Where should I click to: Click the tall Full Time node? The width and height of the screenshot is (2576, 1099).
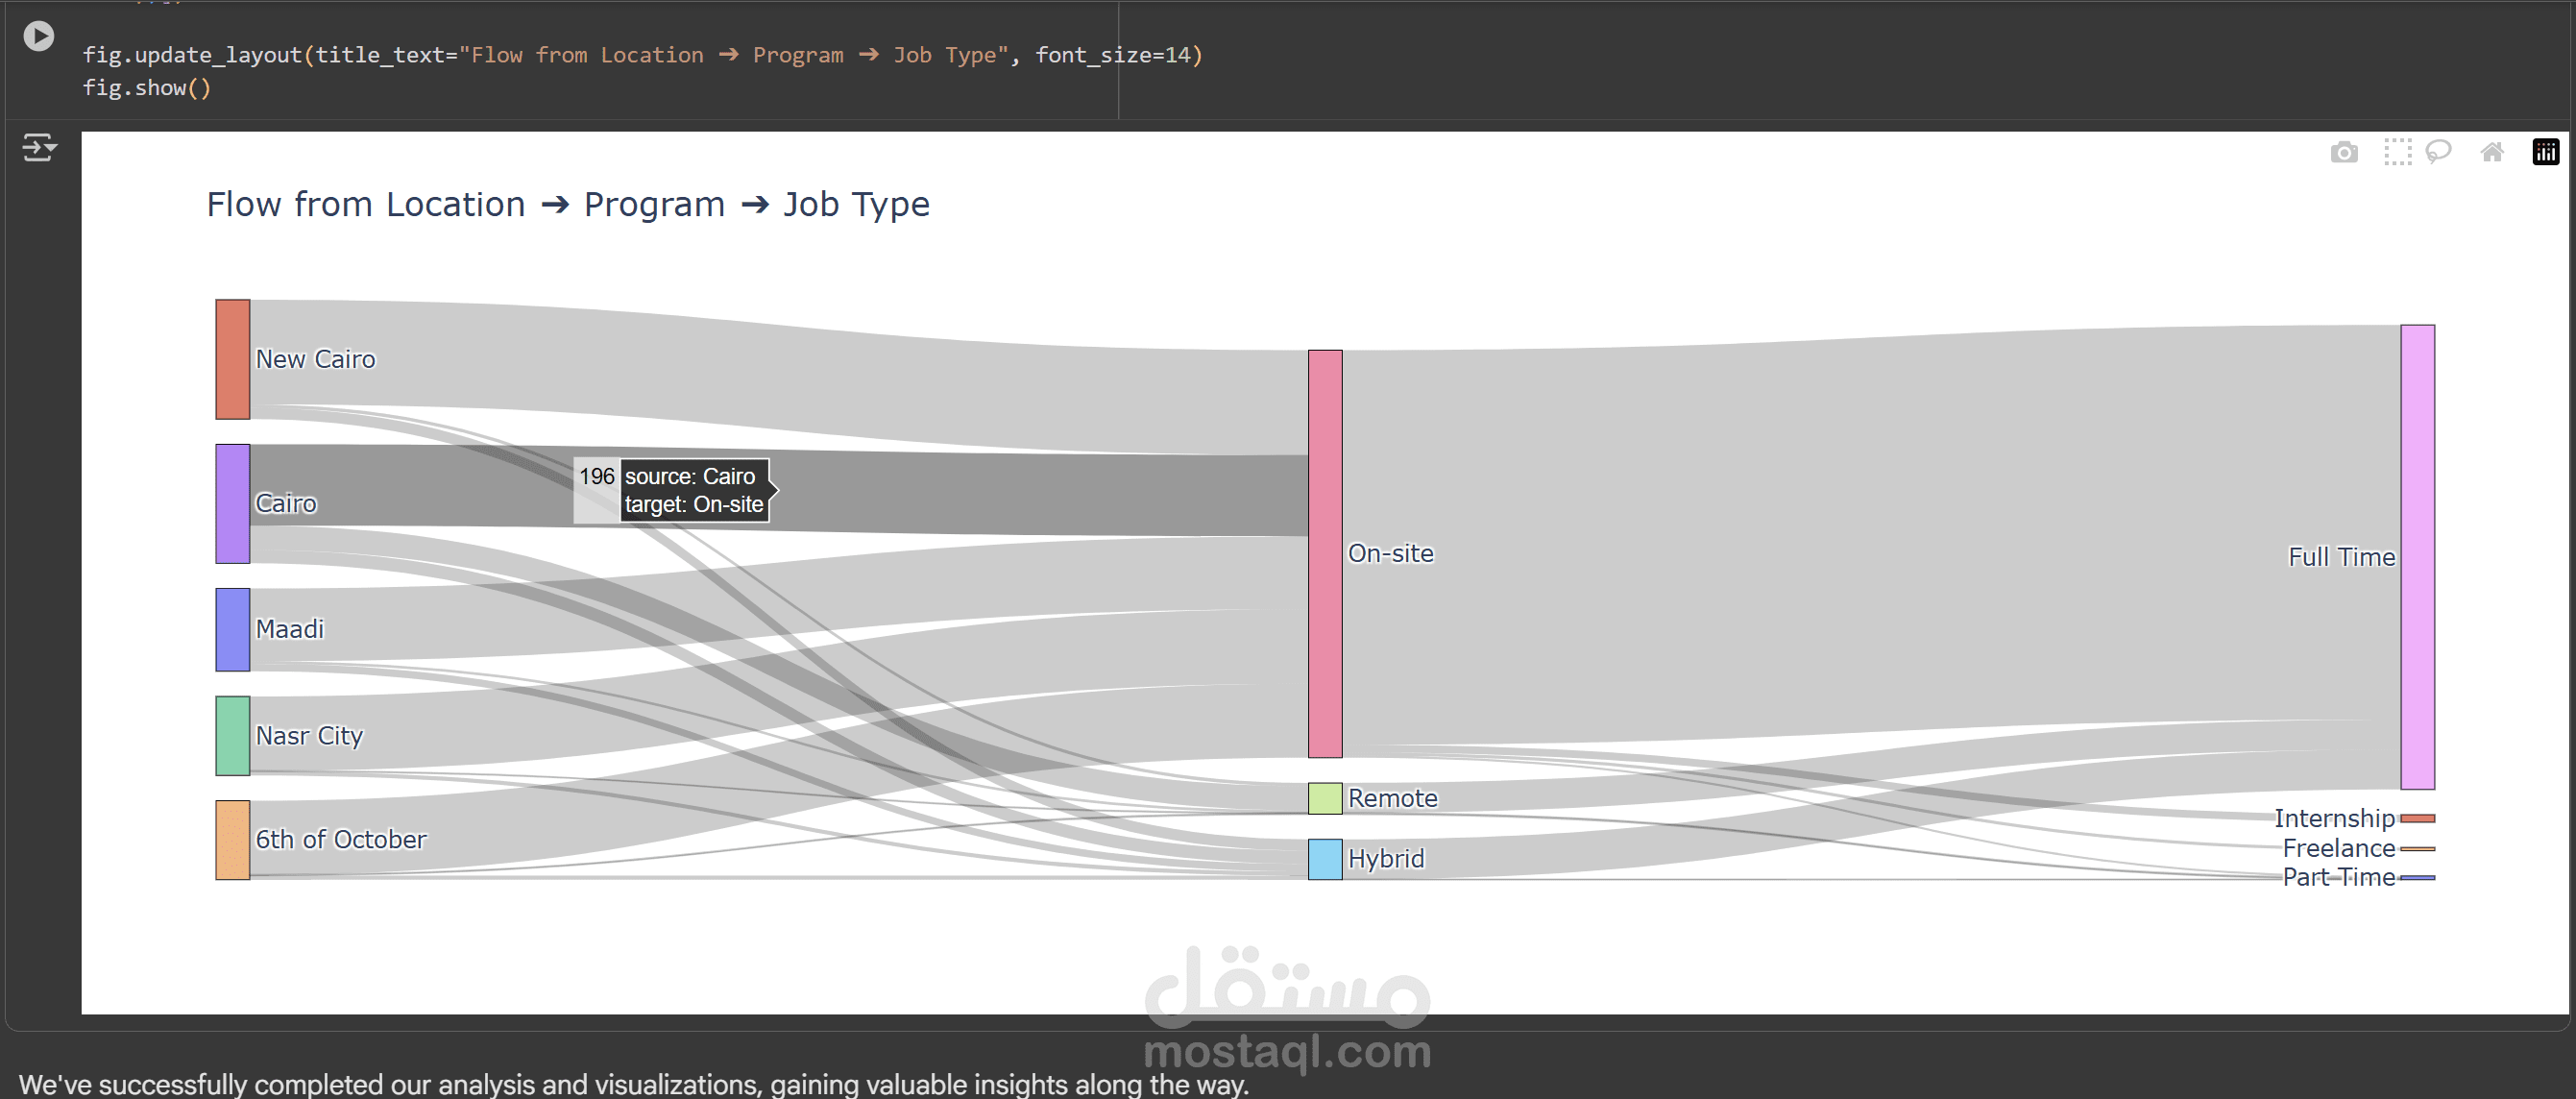click(2417, 557)
